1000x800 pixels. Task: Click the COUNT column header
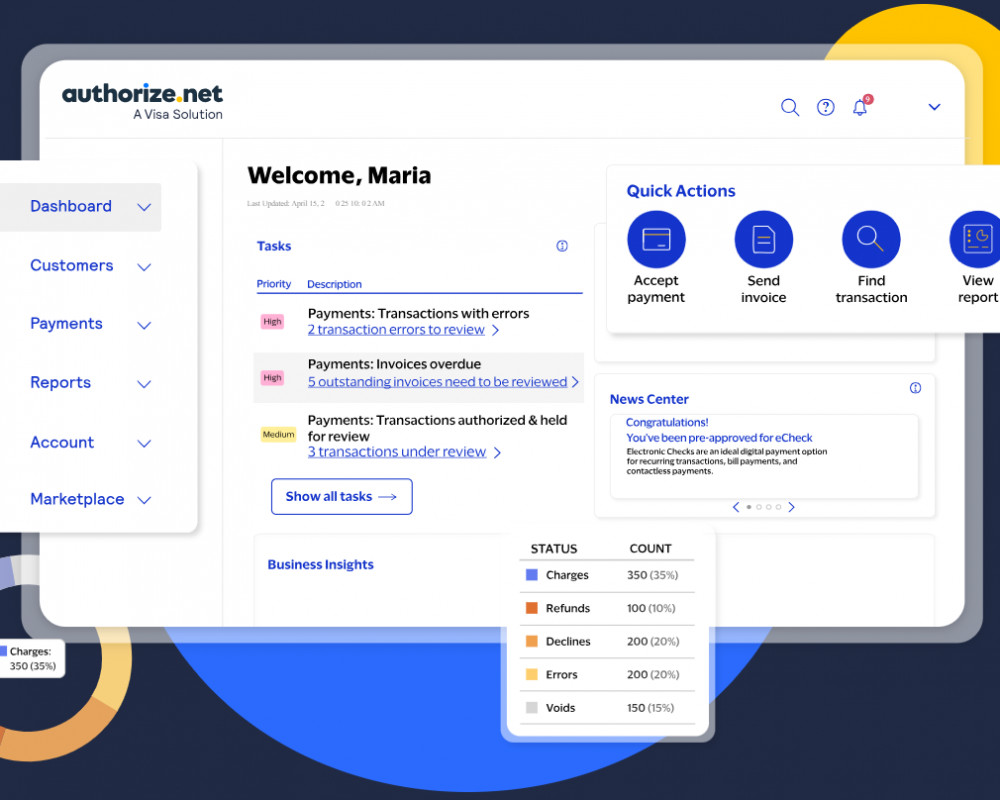[651, 549]
